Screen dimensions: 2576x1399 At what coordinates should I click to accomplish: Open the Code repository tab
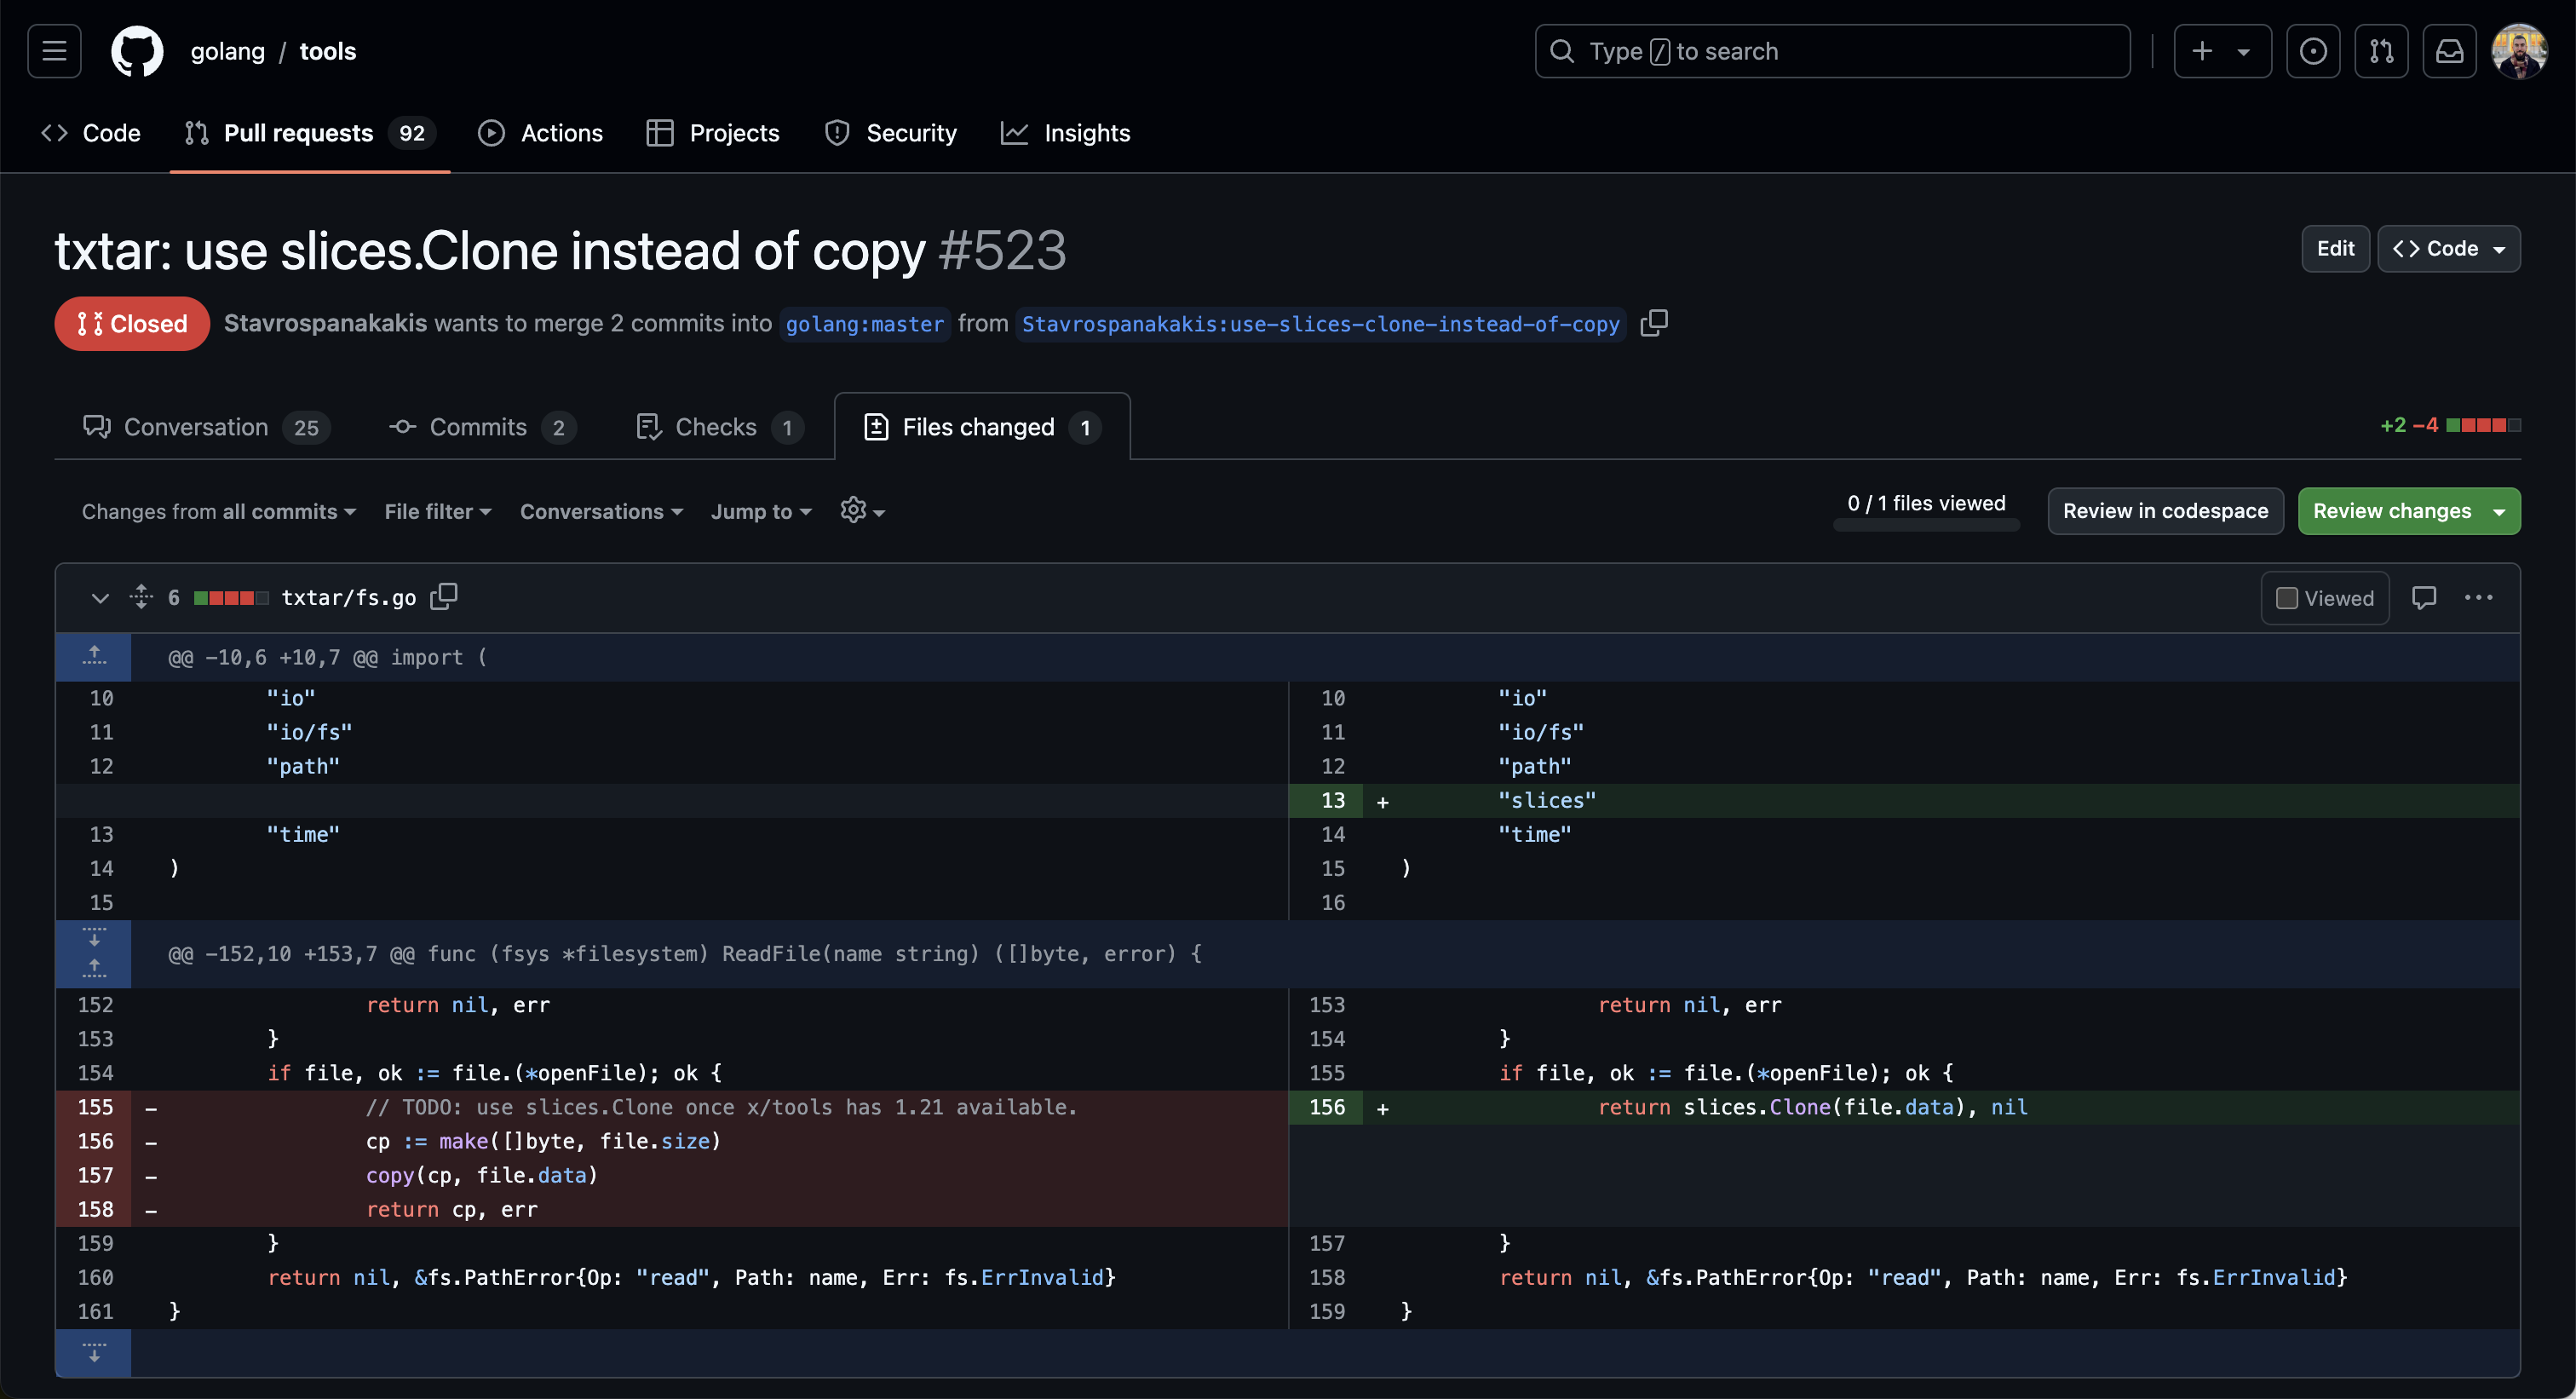click(90, 133)
